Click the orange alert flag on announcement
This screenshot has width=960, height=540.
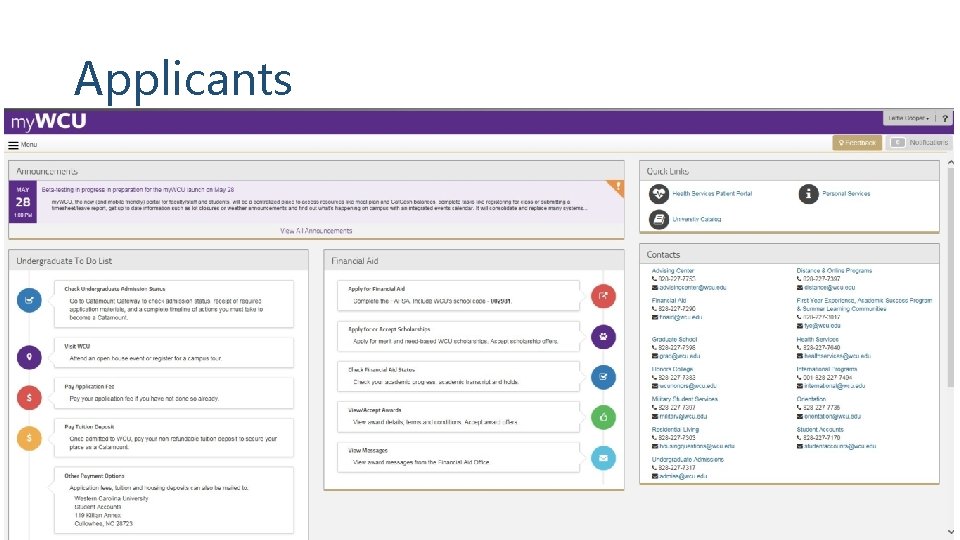pos(616,187)
